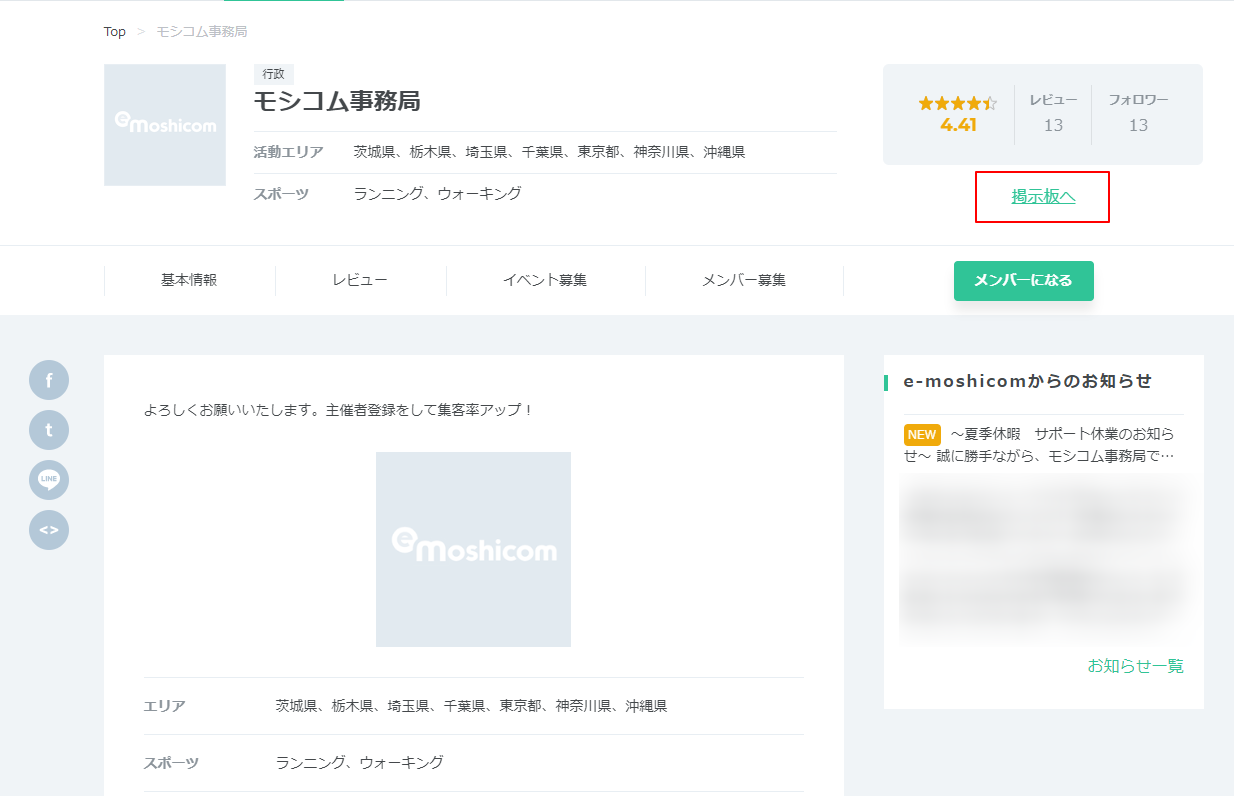Screen dimensions: 1234x796
Task: Click the large e-moshicom image in content
Action: [x=473, y=549]
